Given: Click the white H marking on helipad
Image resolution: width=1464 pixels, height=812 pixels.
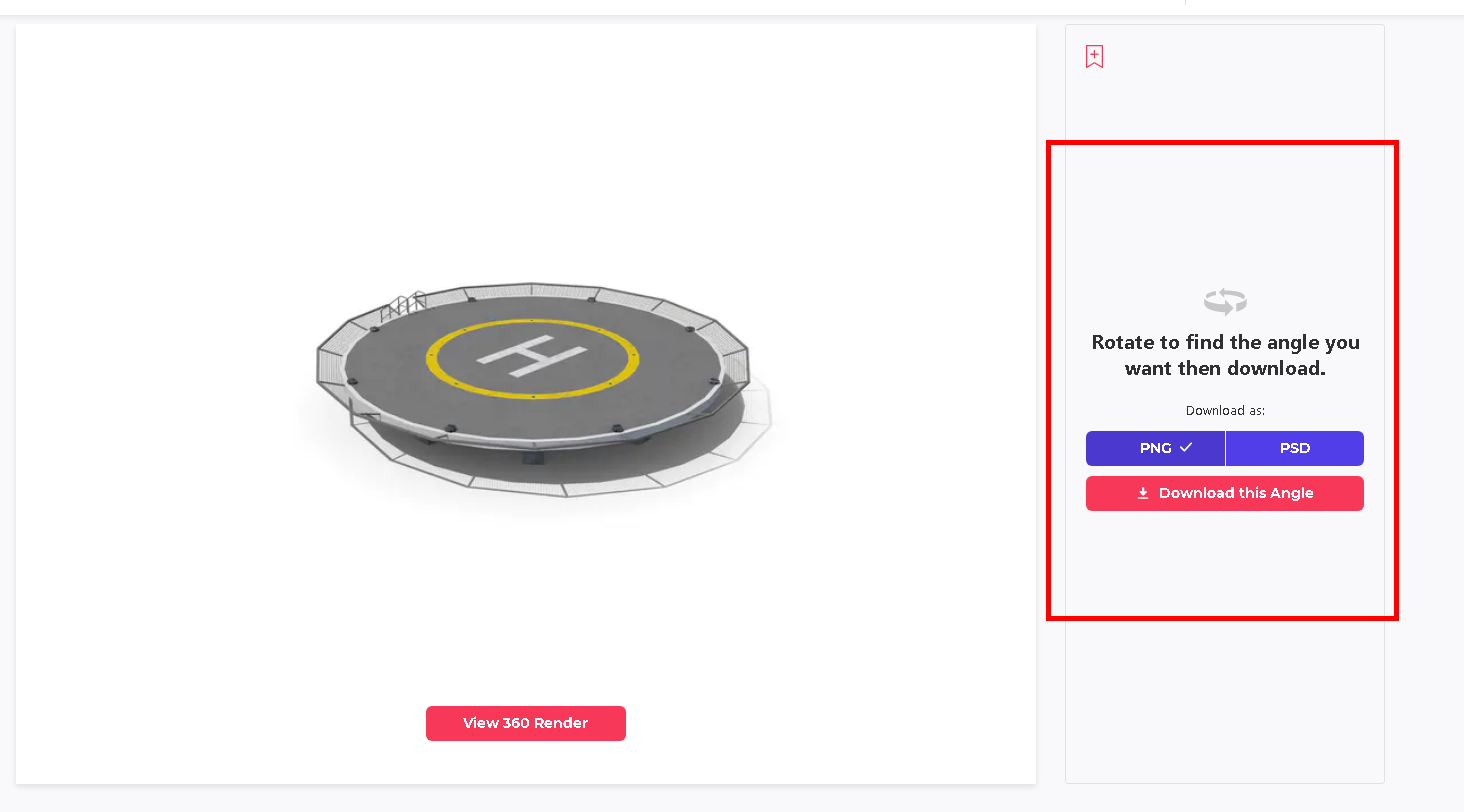Looking at the screenshot, I should pos(532,356).
